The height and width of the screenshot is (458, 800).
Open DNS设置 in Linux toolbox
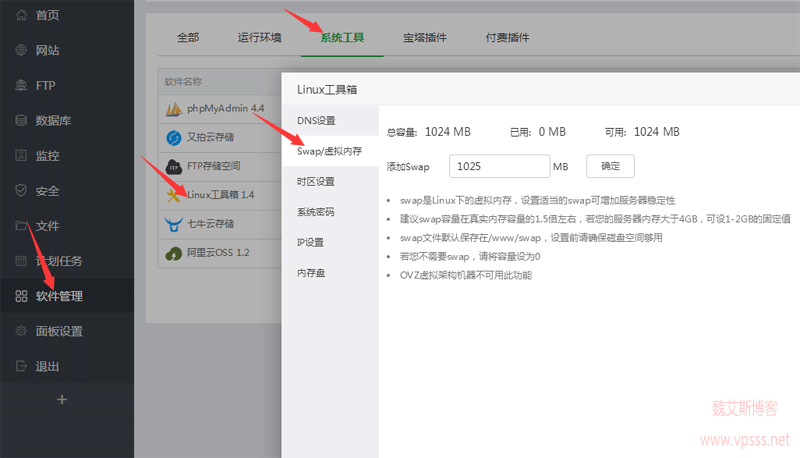tap(316, 121)
